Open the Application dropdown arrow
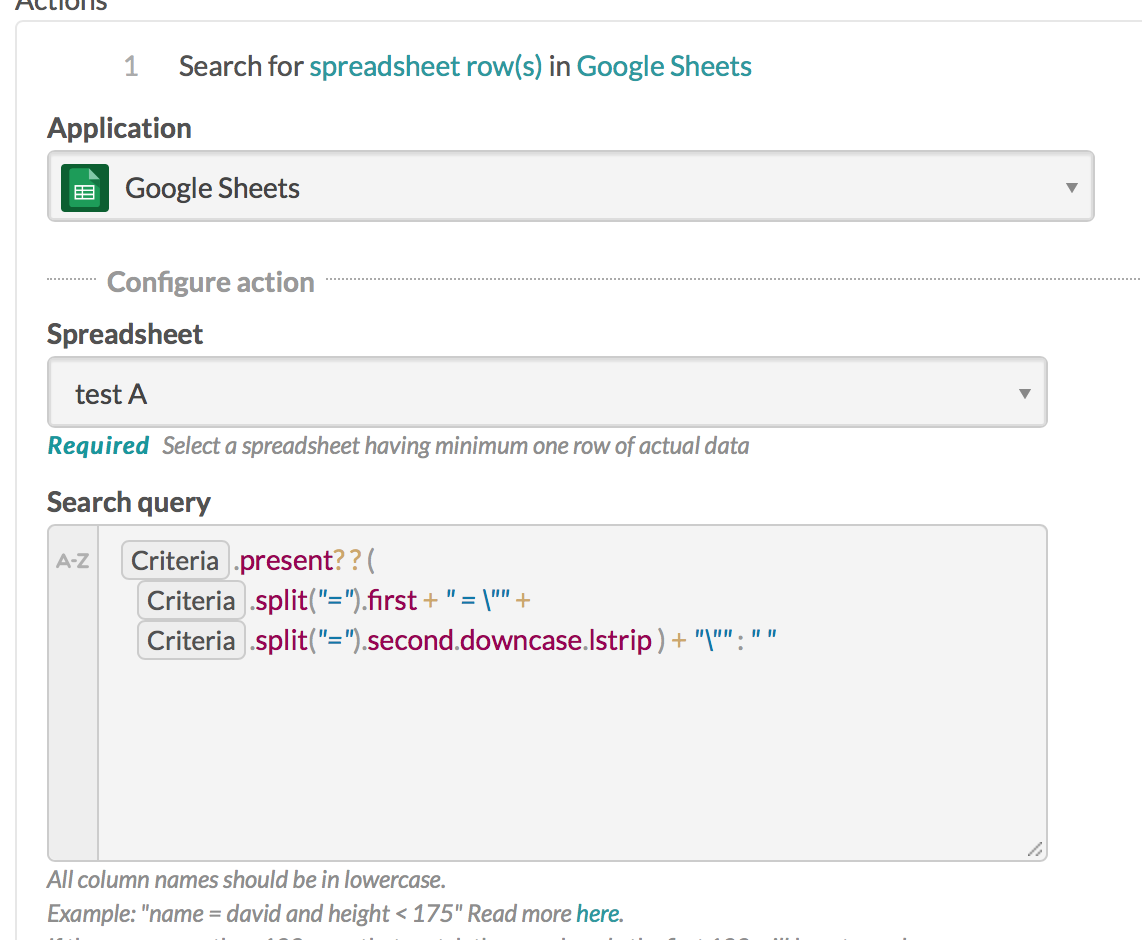Image resolution: width=1142 pixels, height=940 pixels. pos(1071,188)
